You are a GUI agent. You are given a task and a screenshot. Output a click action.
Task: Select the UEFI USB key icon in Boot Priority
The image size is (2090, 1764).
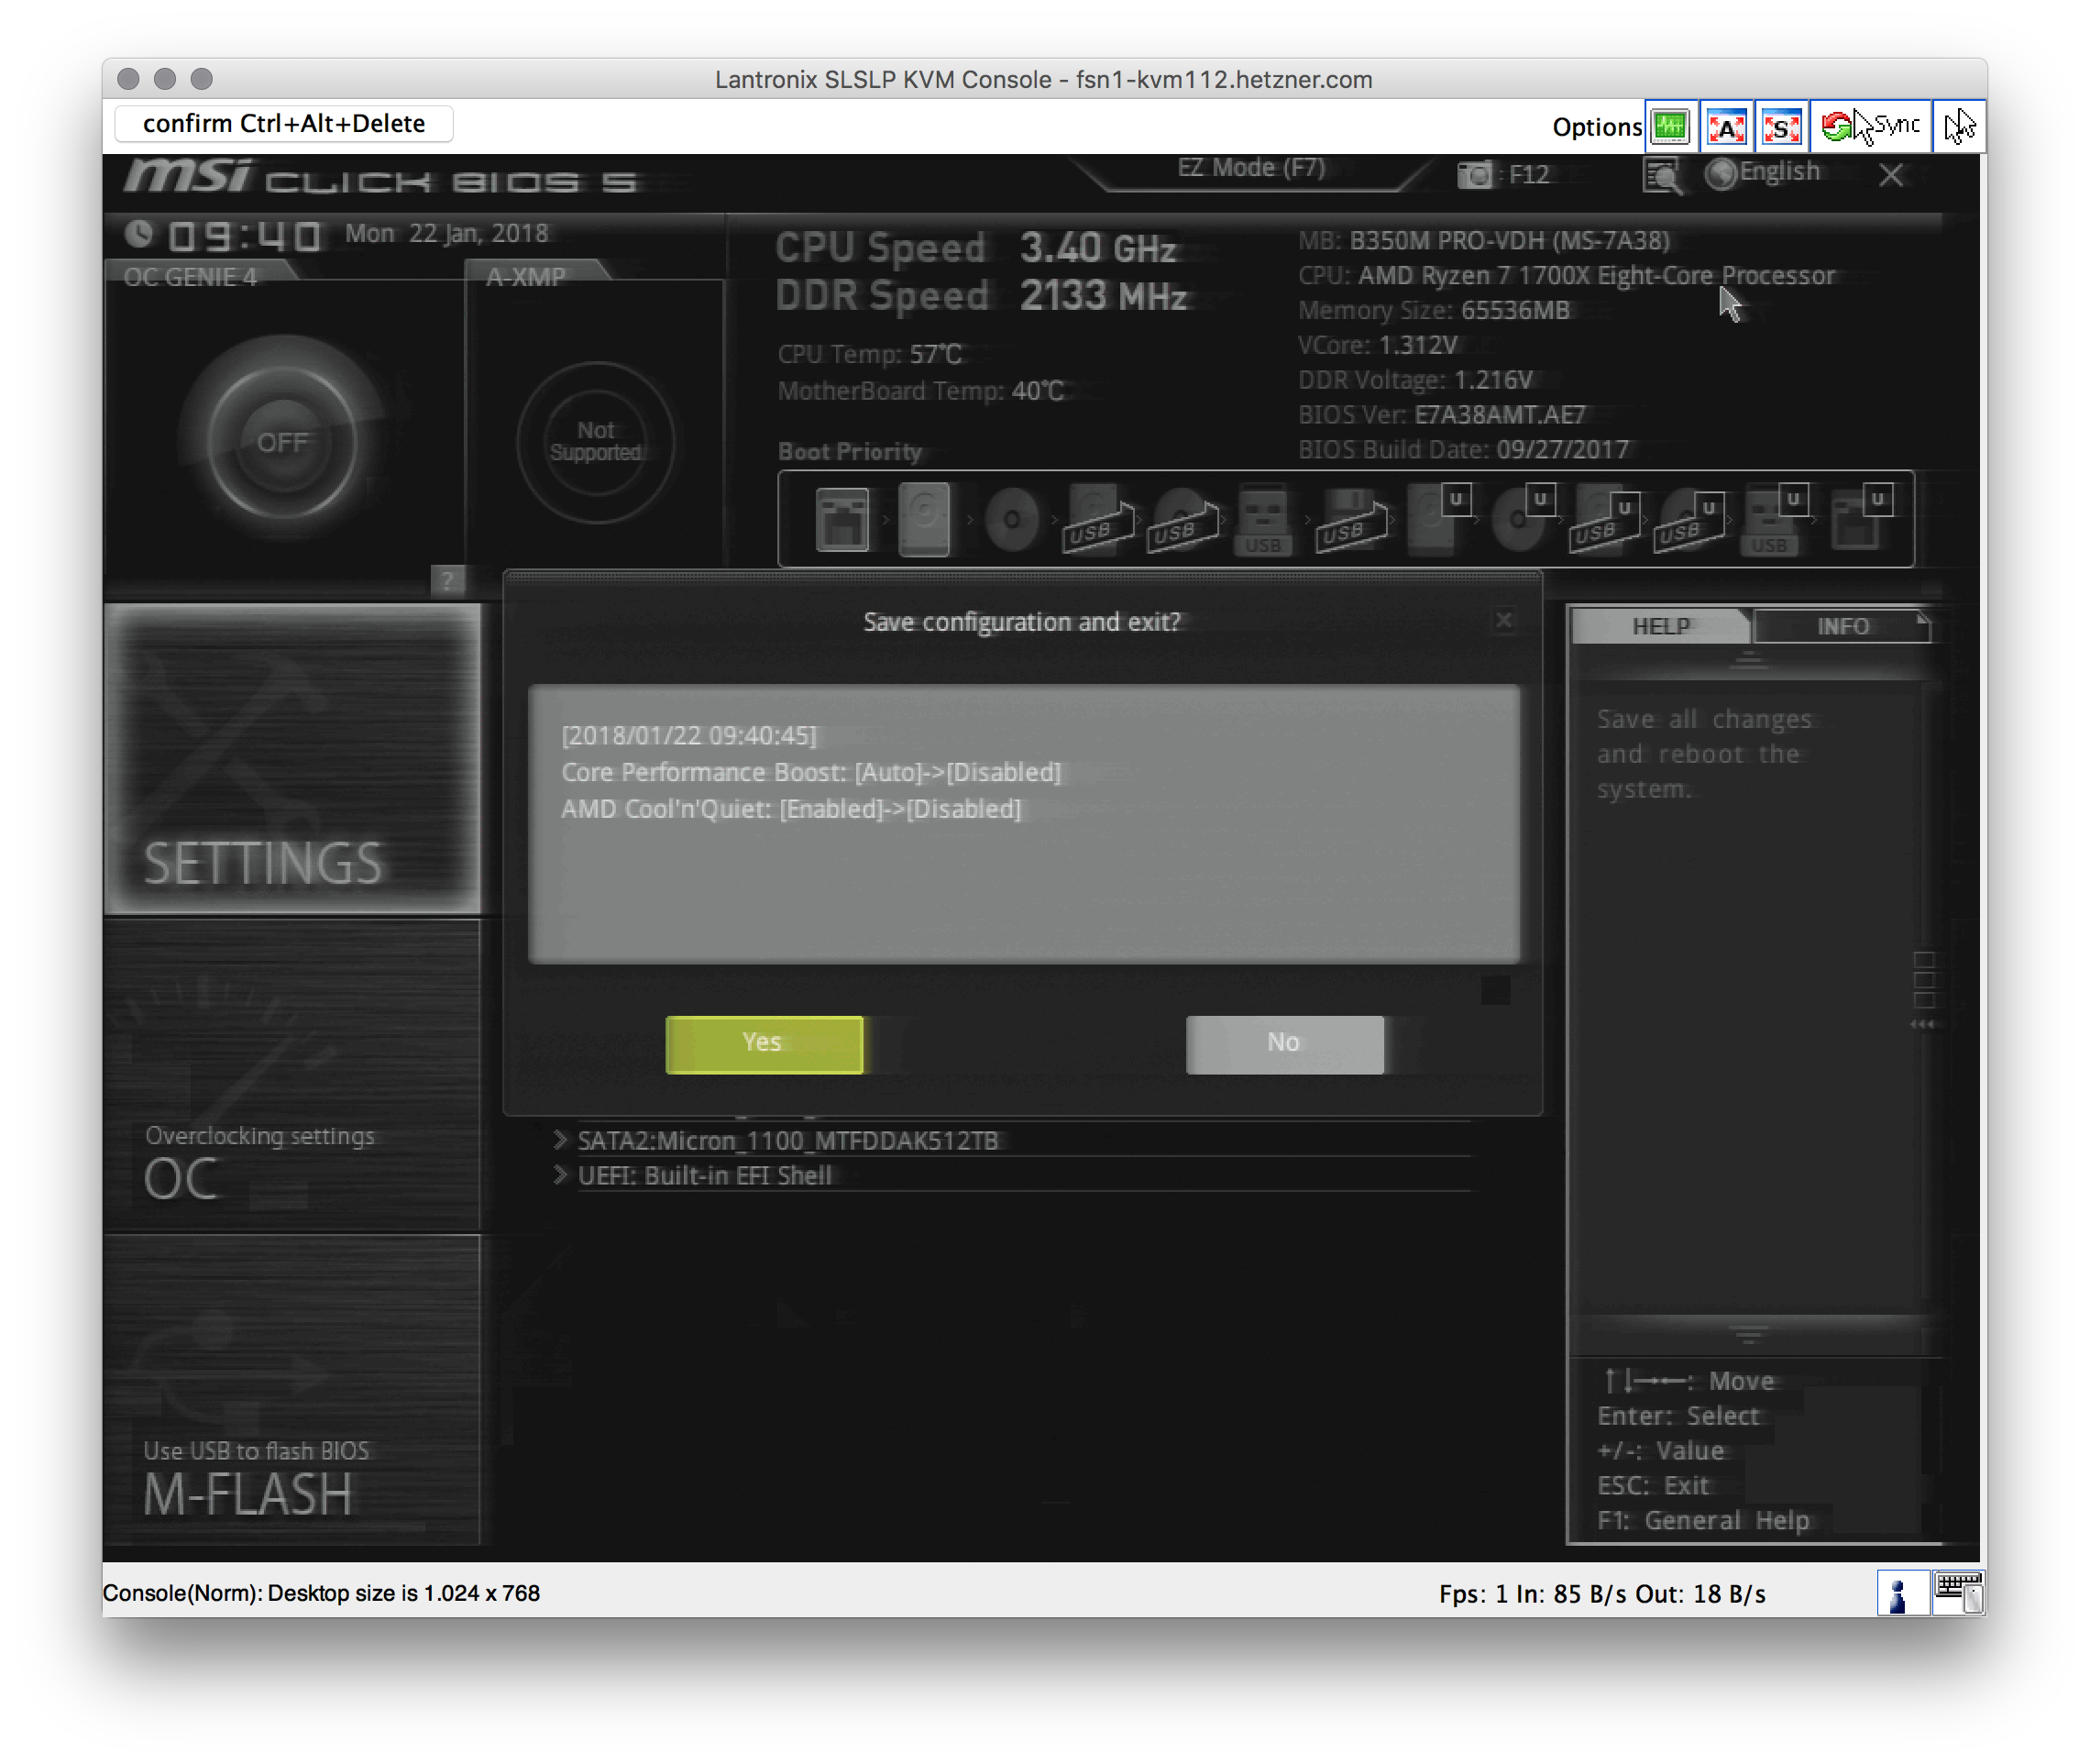pyautogui.click(x=1776, y=519)
